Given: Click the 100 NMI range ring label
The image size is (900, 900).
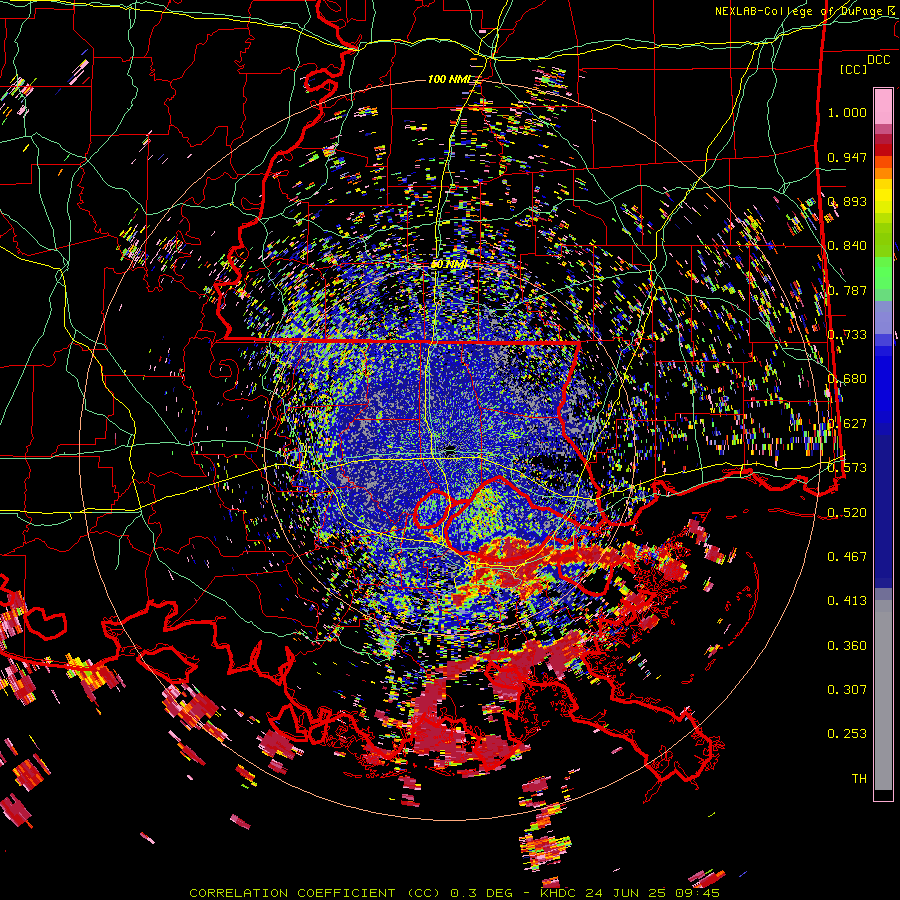Looking at the screenshot, I should click(449, 79).
